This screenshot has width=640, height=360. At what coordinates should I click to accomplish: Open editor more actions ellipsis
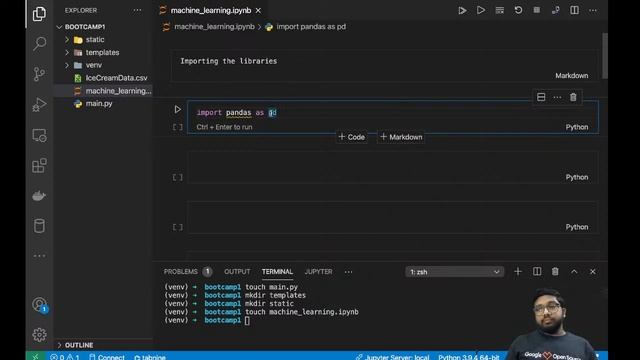593,10
